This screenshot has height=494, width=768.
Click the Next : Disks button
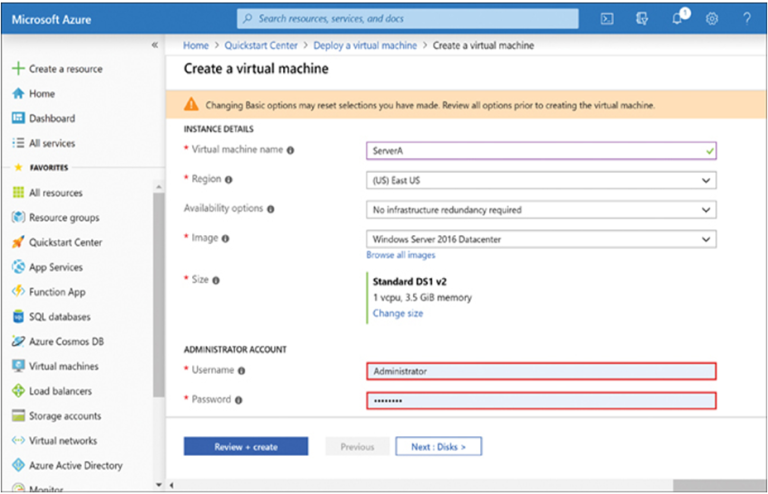click(x=438, y=447)
